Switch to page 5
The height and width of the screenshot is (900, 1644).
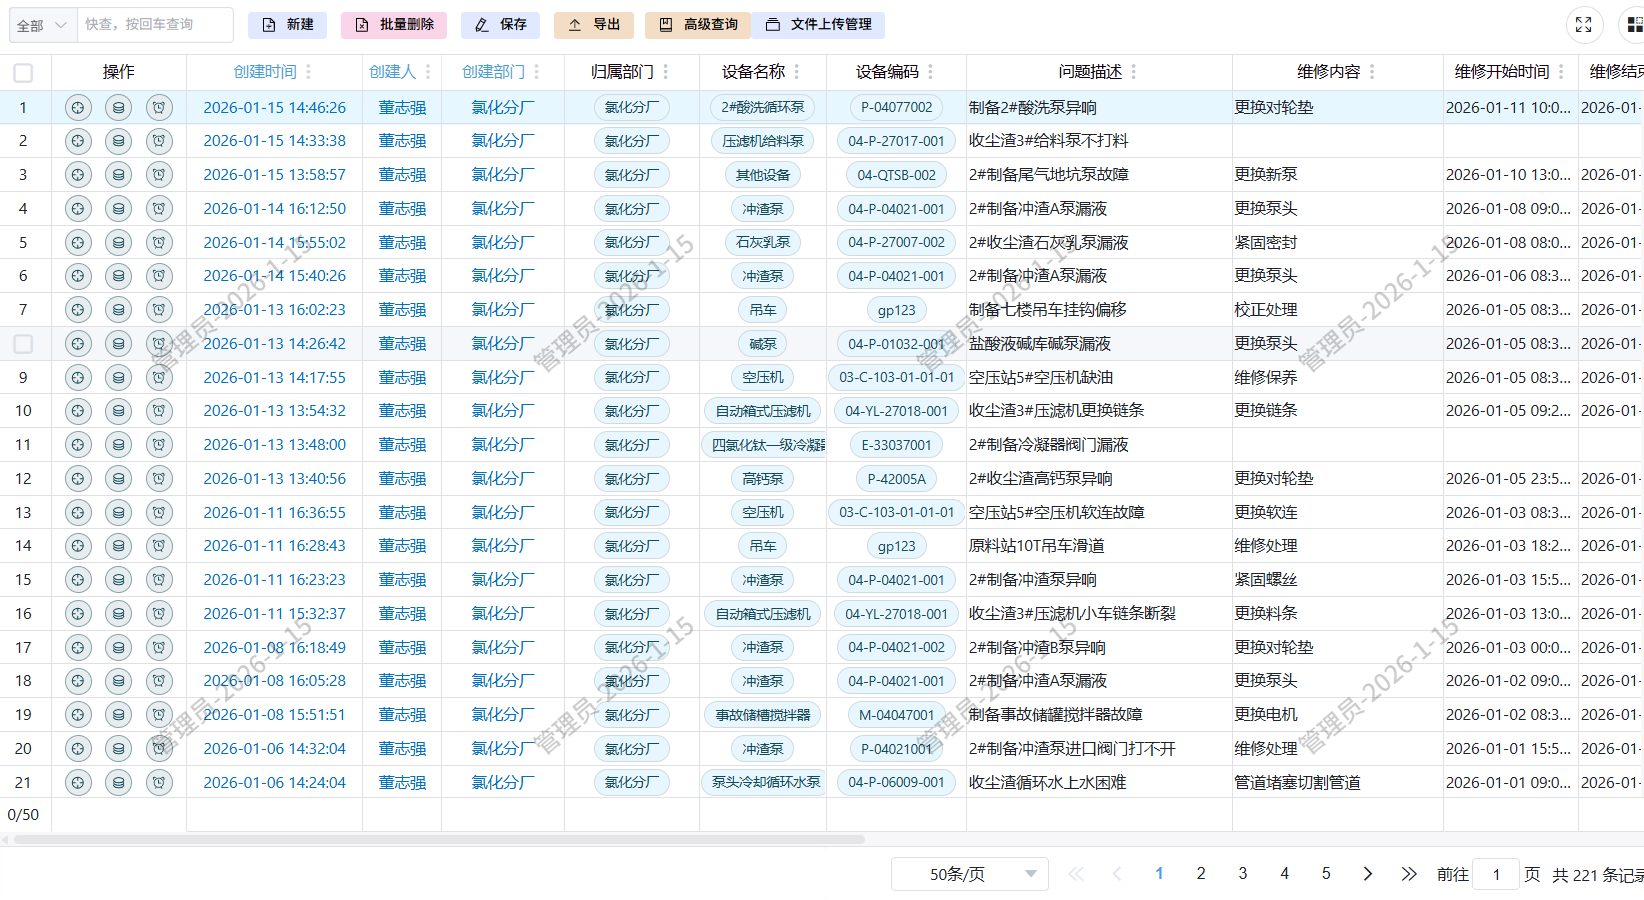1326,874
